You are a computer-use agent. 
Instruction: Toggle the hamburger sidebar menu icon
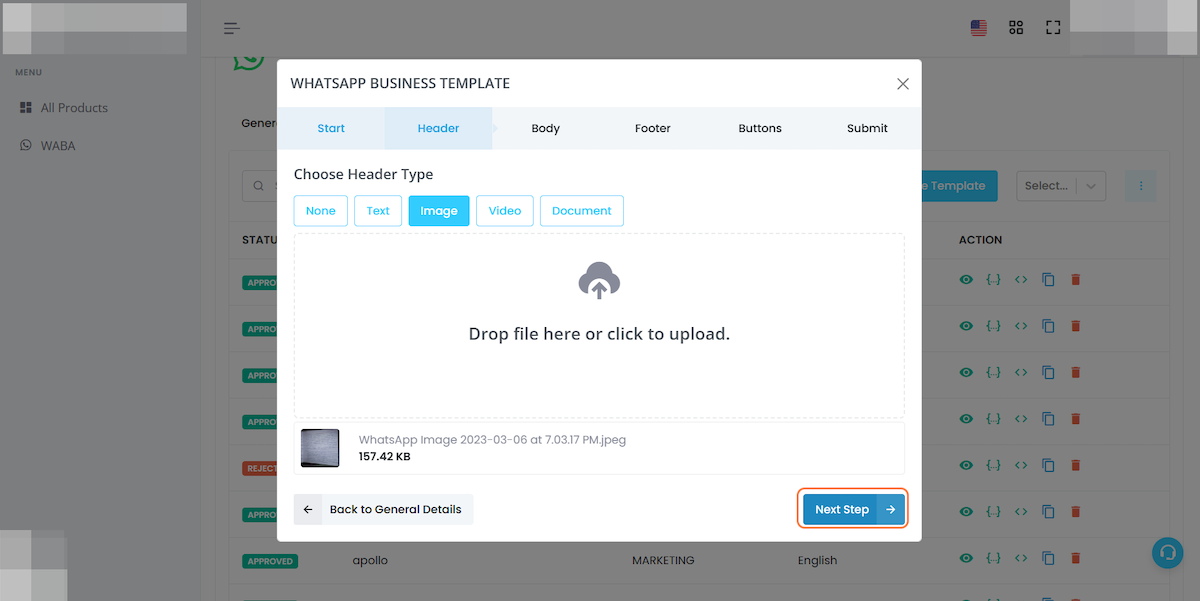[x=232, y=28]
